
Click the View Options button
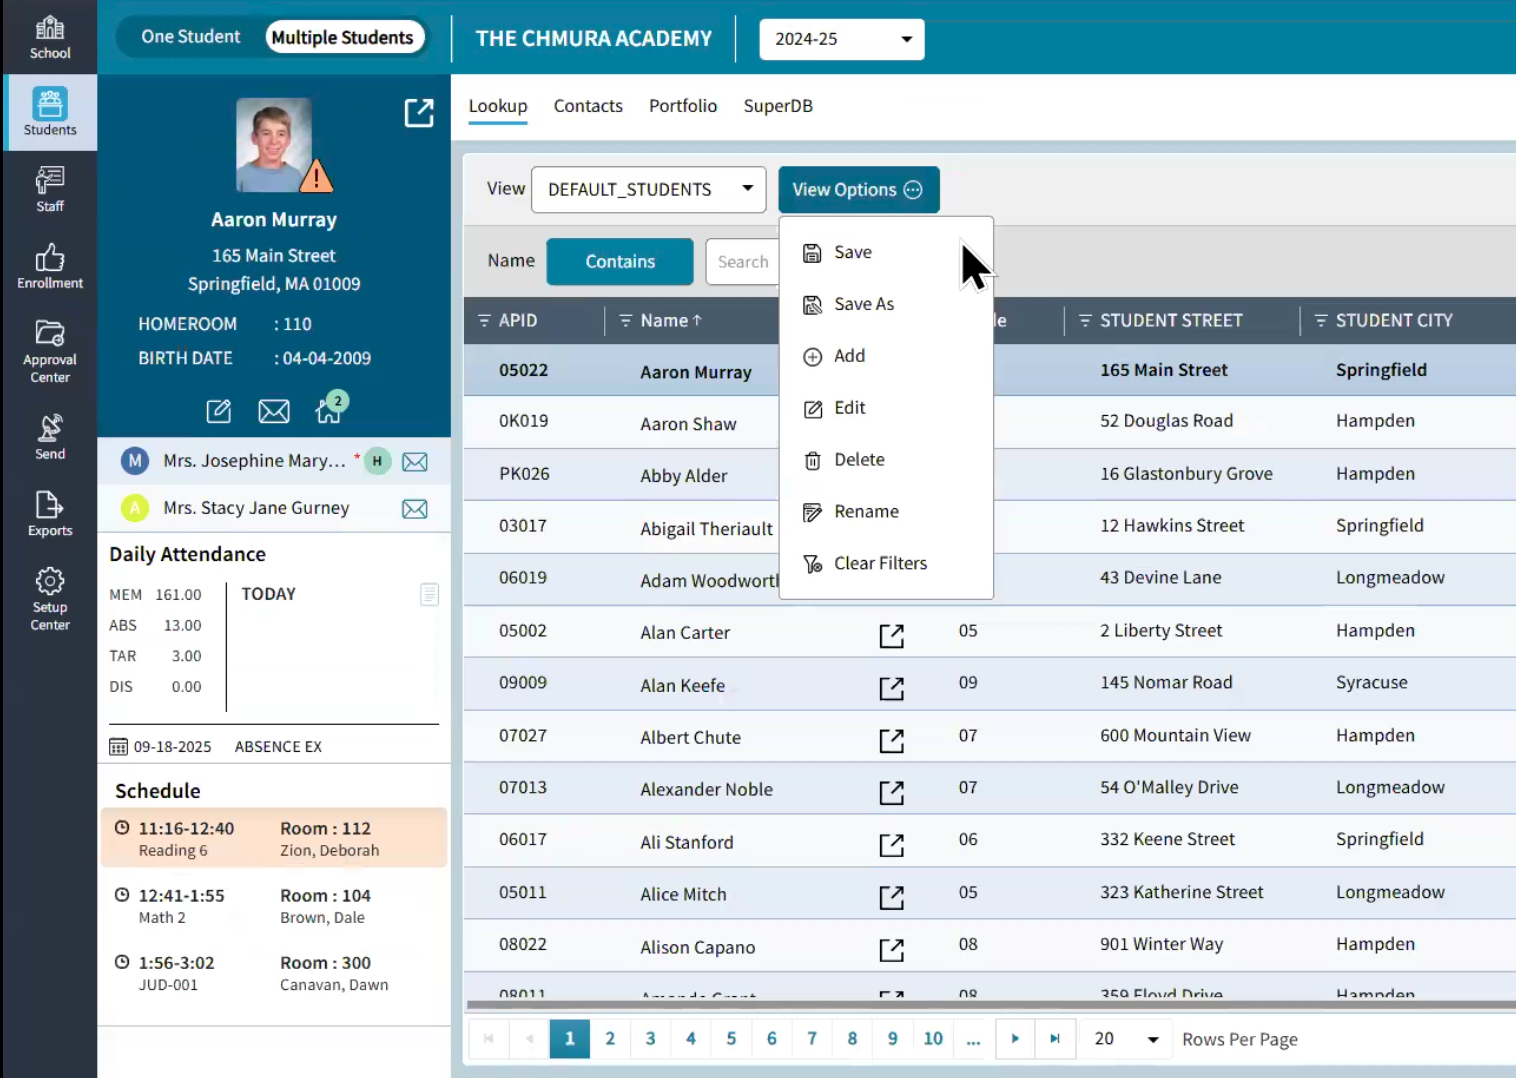tap(858, 189)
